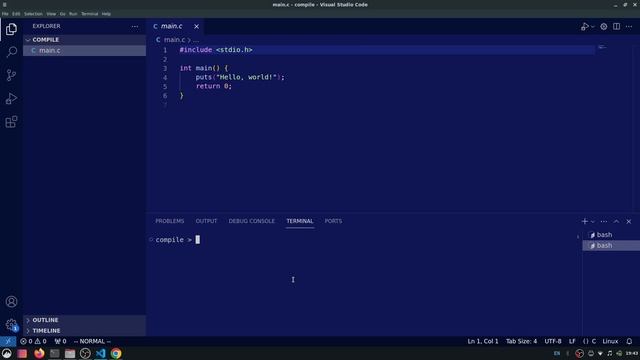Click Ln 1, Col 1 in status bar

pyautogui.click(x=483, y=341)
